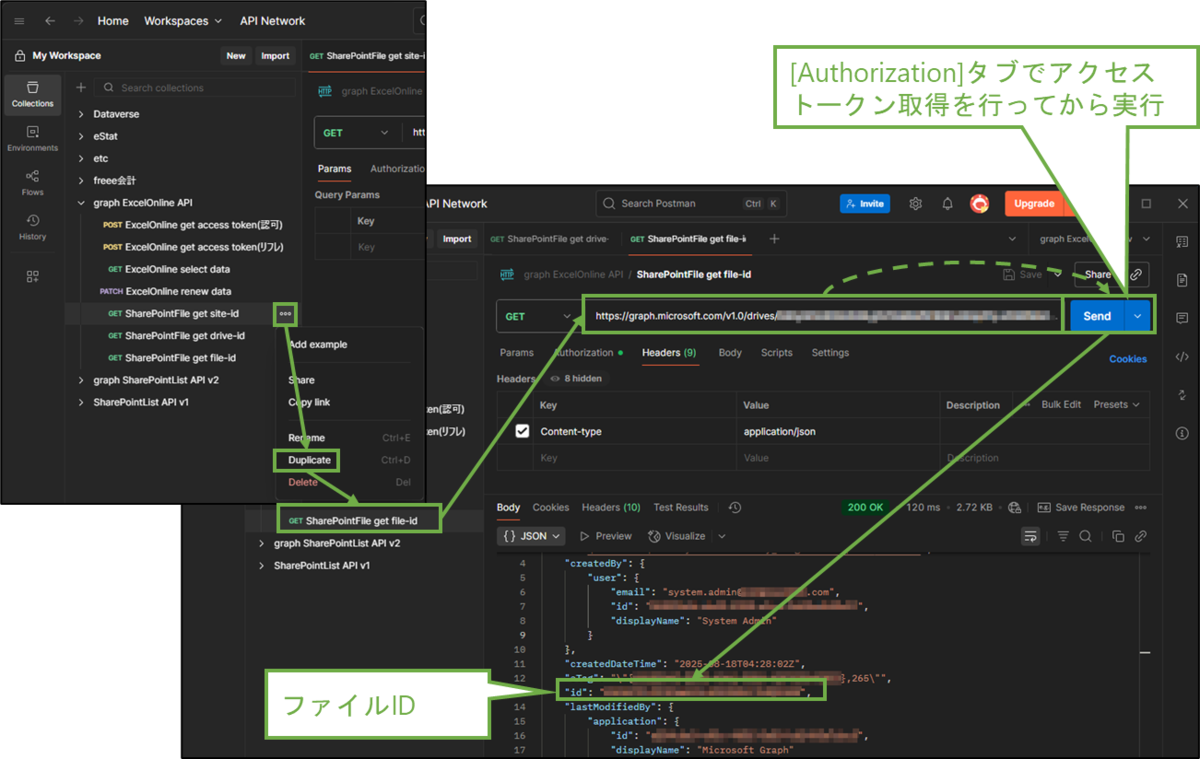The image size is (1200, 759).
Task: Click New button in back window
Action: pyautogui.click(x=236, y=56)
